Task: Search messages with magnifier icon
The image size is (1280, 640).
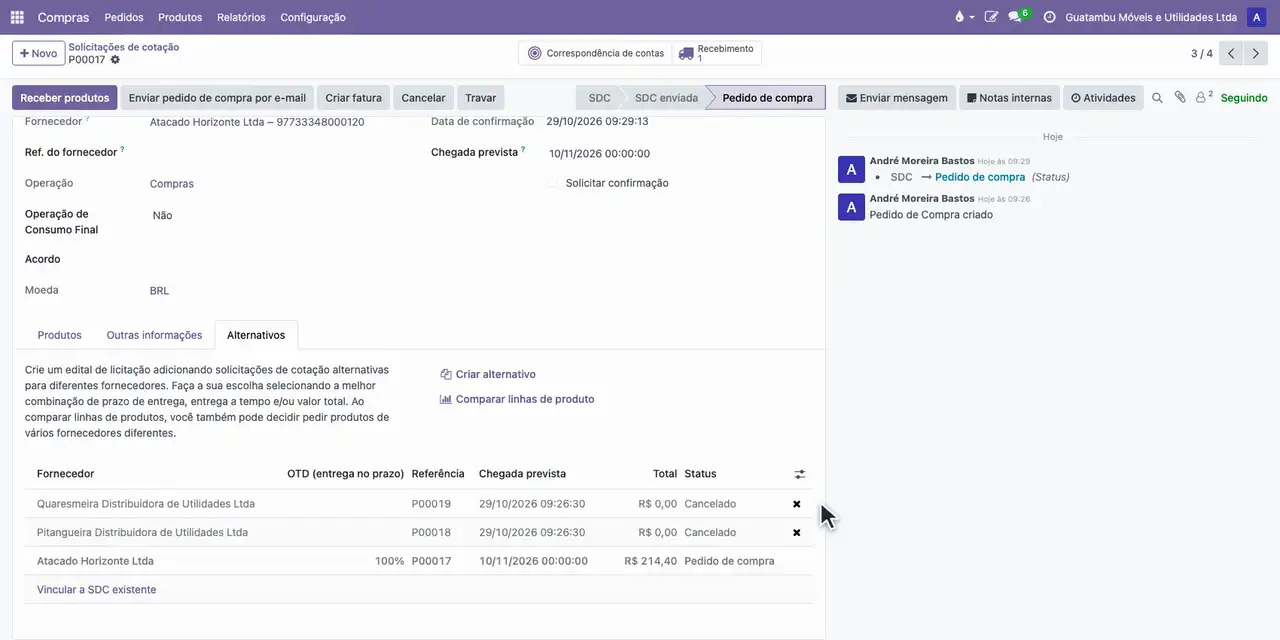Action: (x=1157, y=98)
